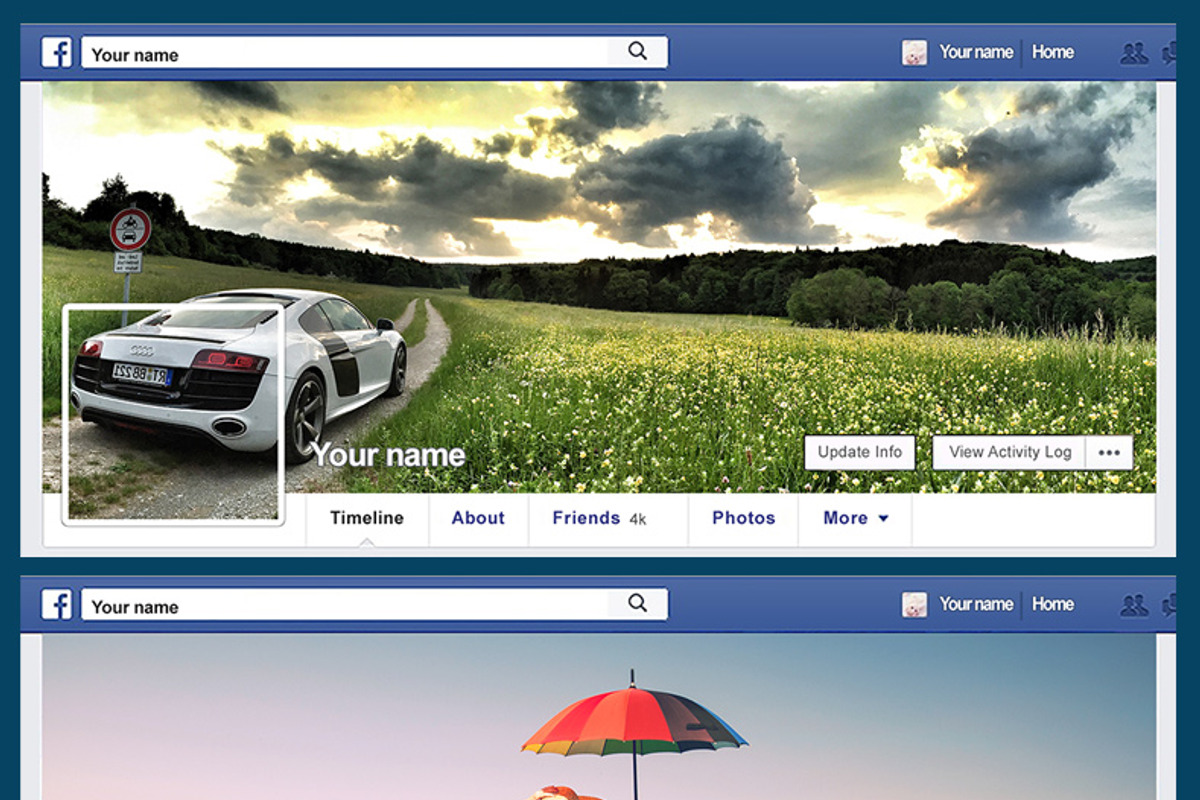Click small avatar thumbnail in bottom header

point(914,605)
